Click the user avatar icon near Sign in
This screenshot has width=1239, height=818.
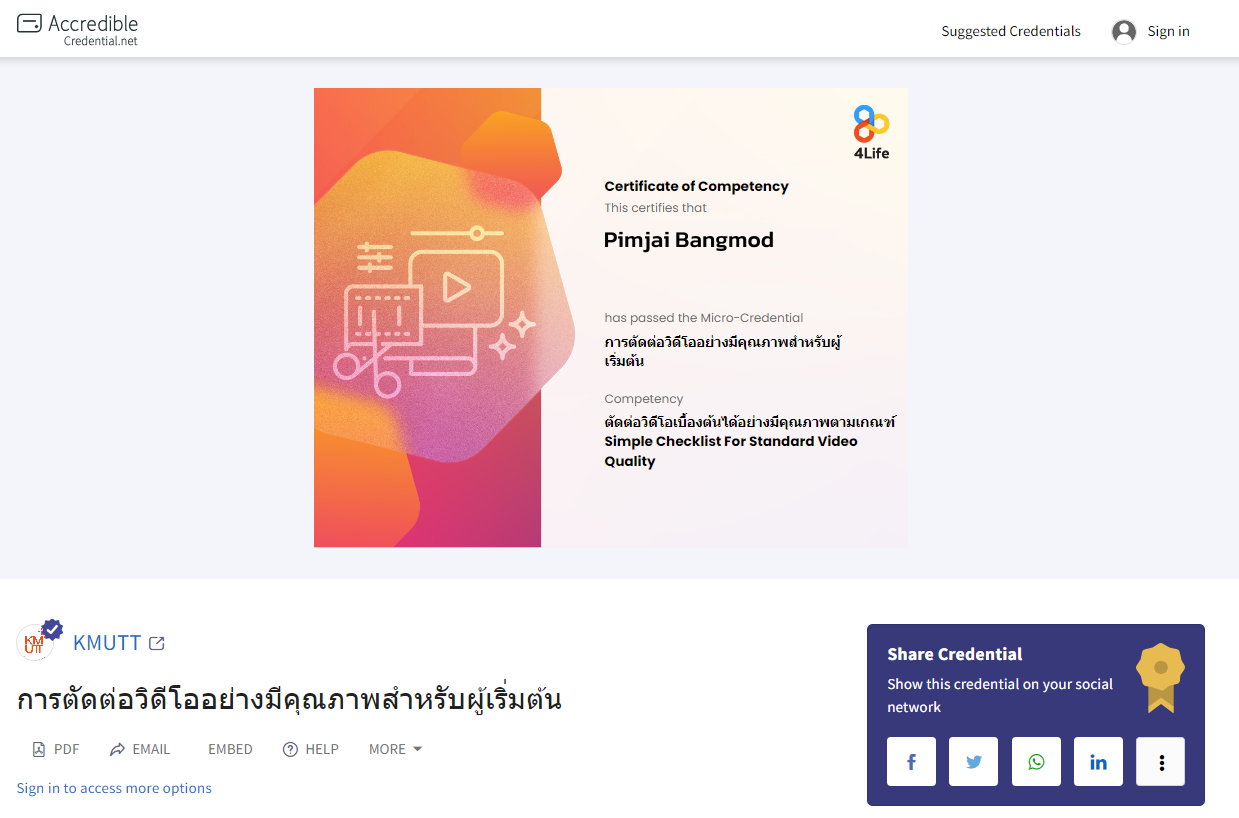tap(1123, 31)
